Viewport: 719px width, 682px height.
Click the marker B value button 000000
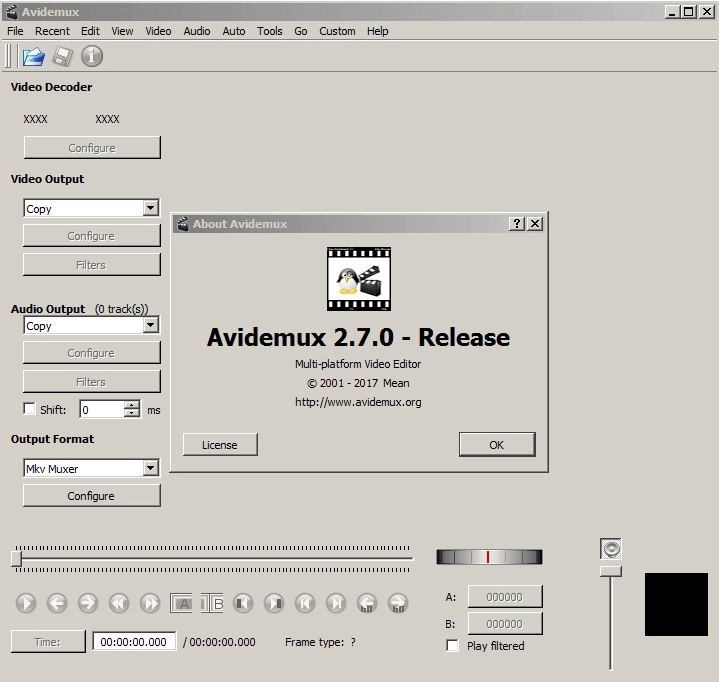(505, 624)
